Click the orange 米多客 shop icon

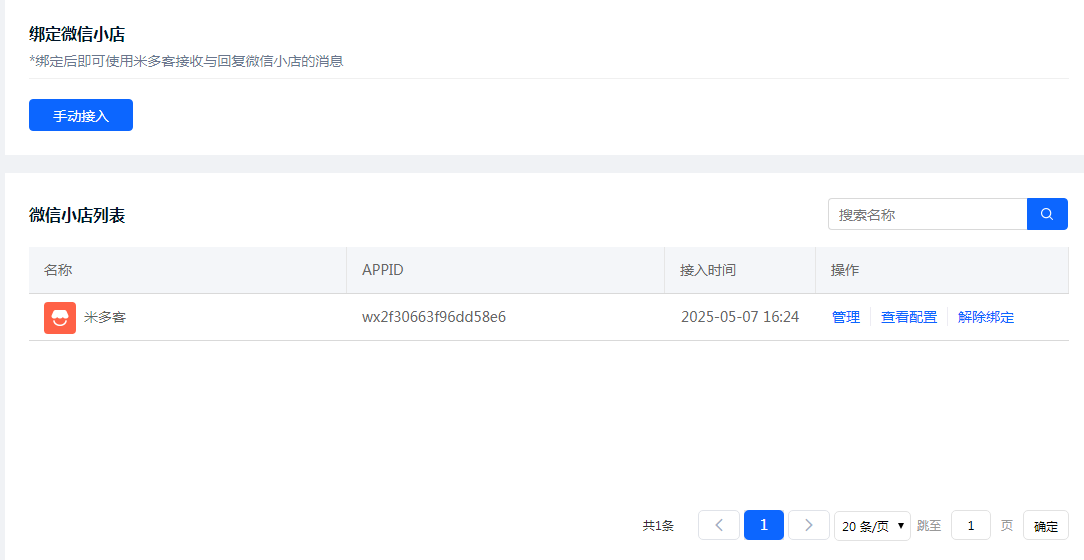pos(60,318)
